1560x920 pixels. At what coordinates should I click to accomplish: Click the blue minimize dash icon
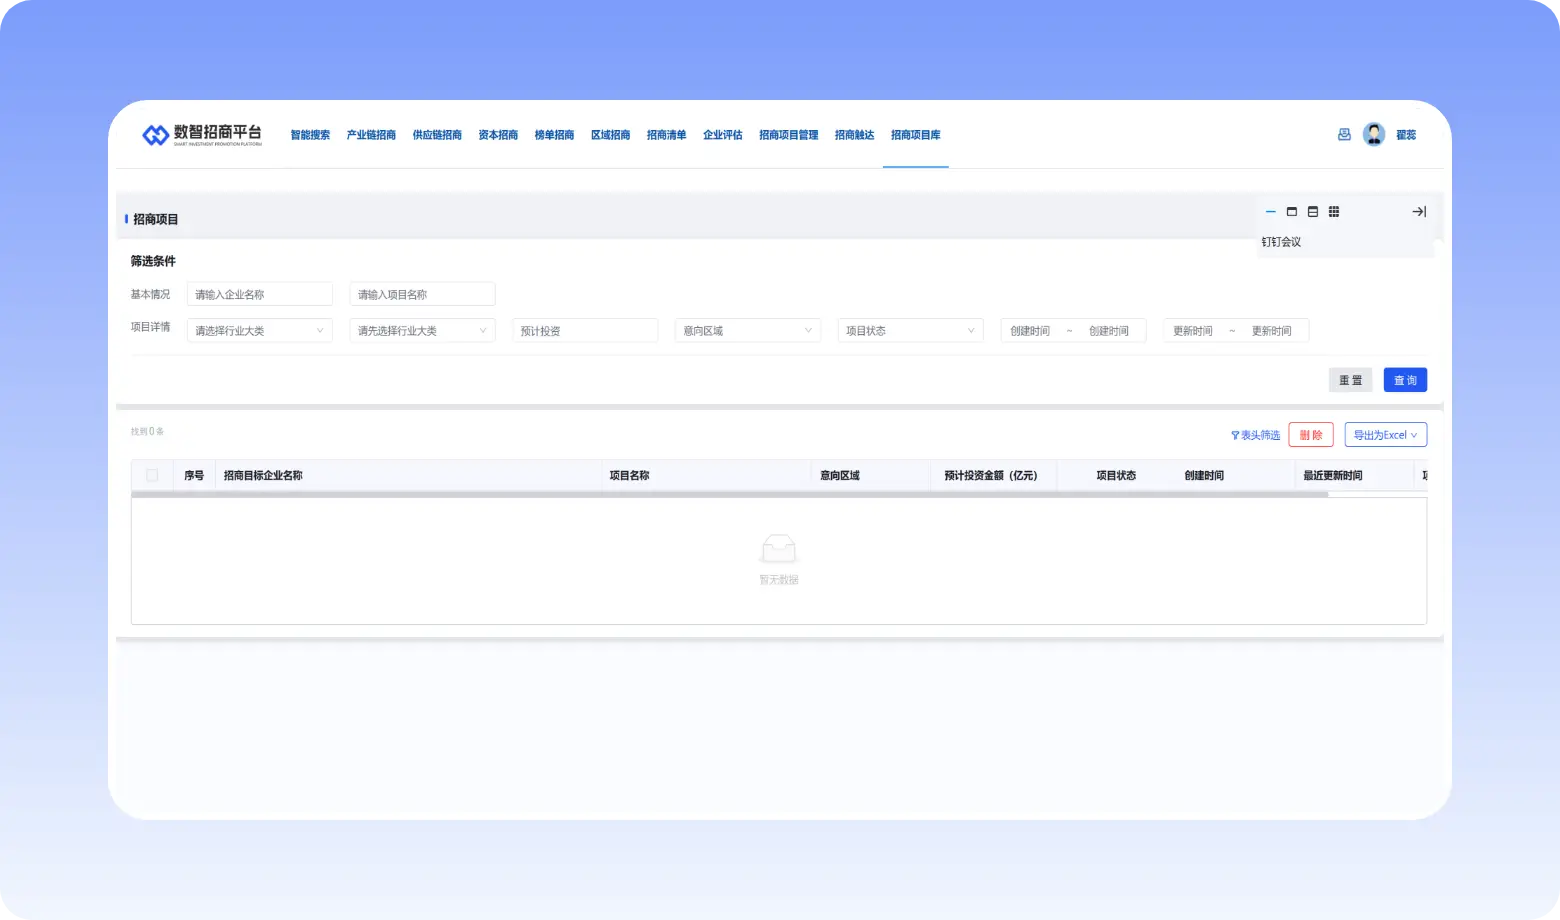point(1270,212)
